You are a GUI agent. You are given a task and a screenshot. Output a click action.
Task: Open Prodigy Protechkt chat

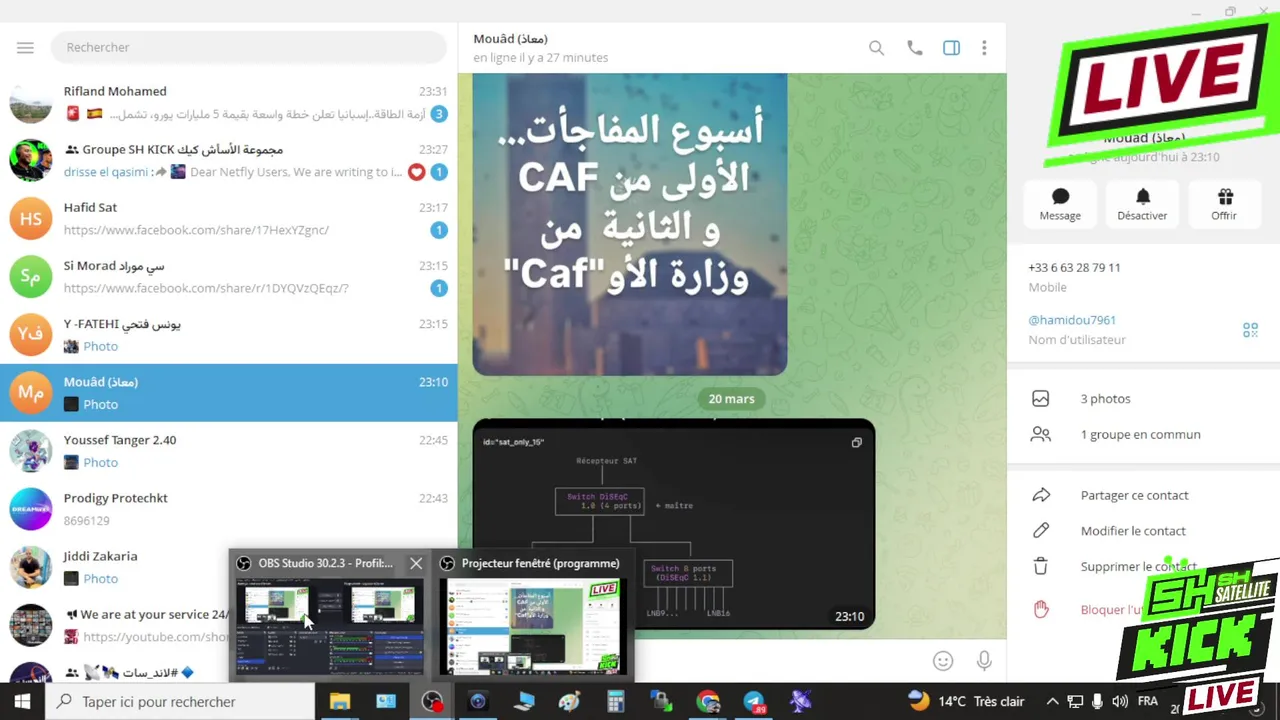(229, 508)
